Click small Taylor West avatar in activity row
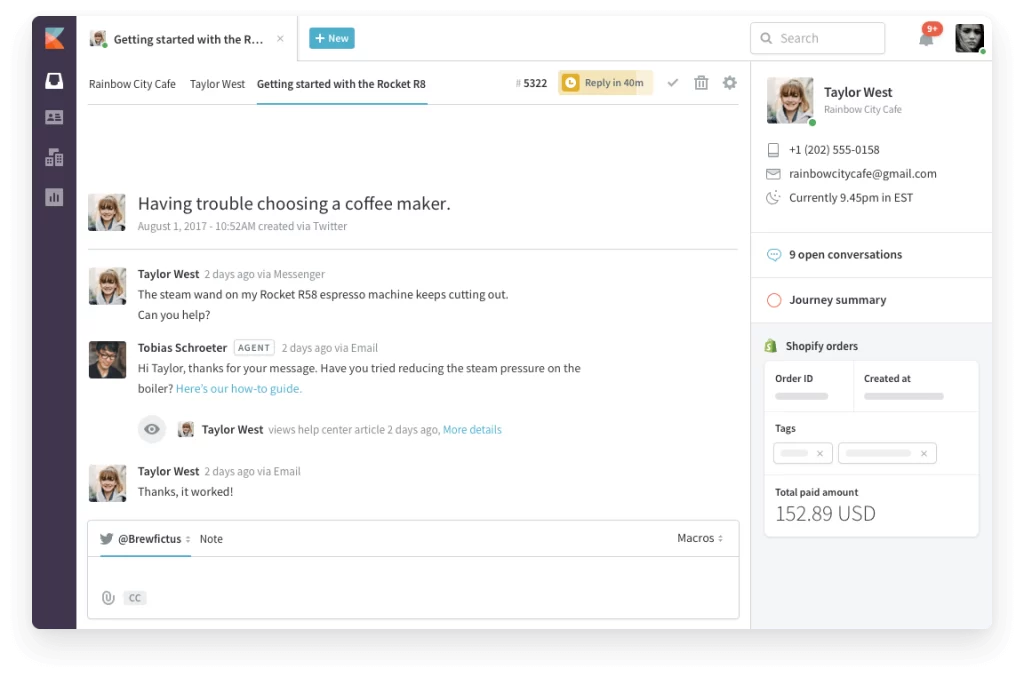 [x=186, y=429]
